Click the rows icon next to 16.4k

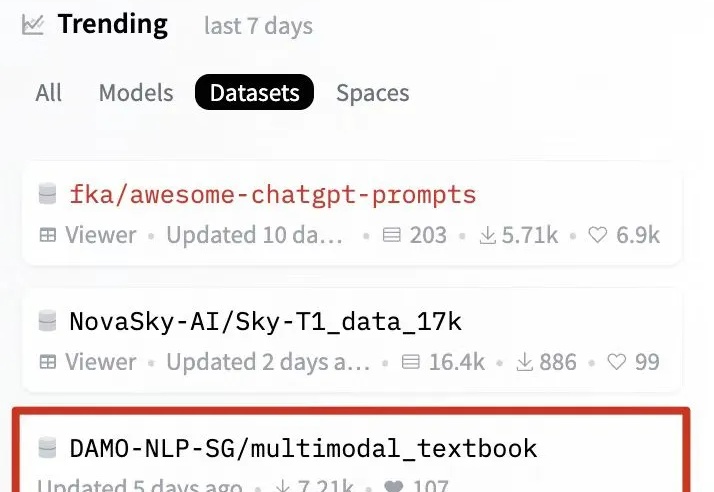pyautogui.click(x=411, y=362)
